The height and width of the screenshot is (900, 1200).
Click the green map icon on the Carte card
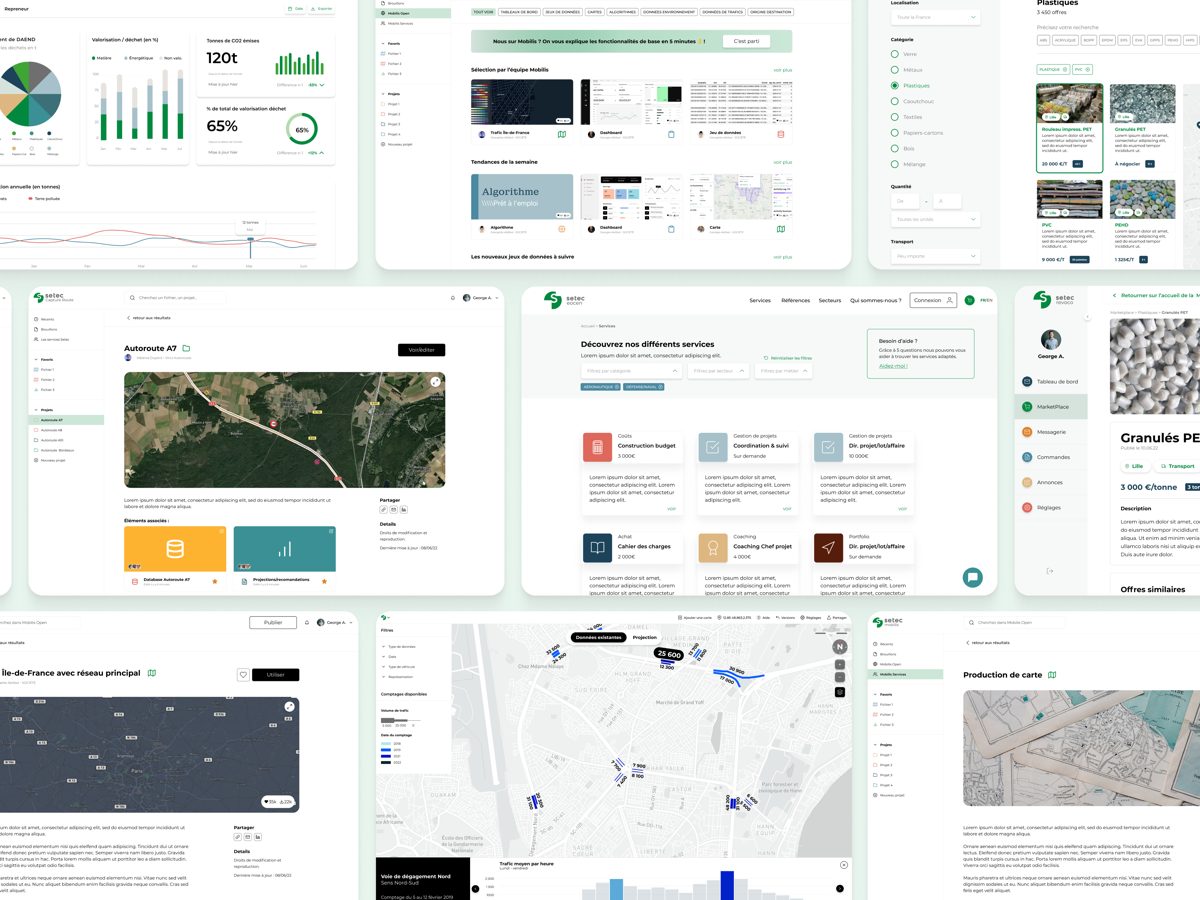[781, 229]
